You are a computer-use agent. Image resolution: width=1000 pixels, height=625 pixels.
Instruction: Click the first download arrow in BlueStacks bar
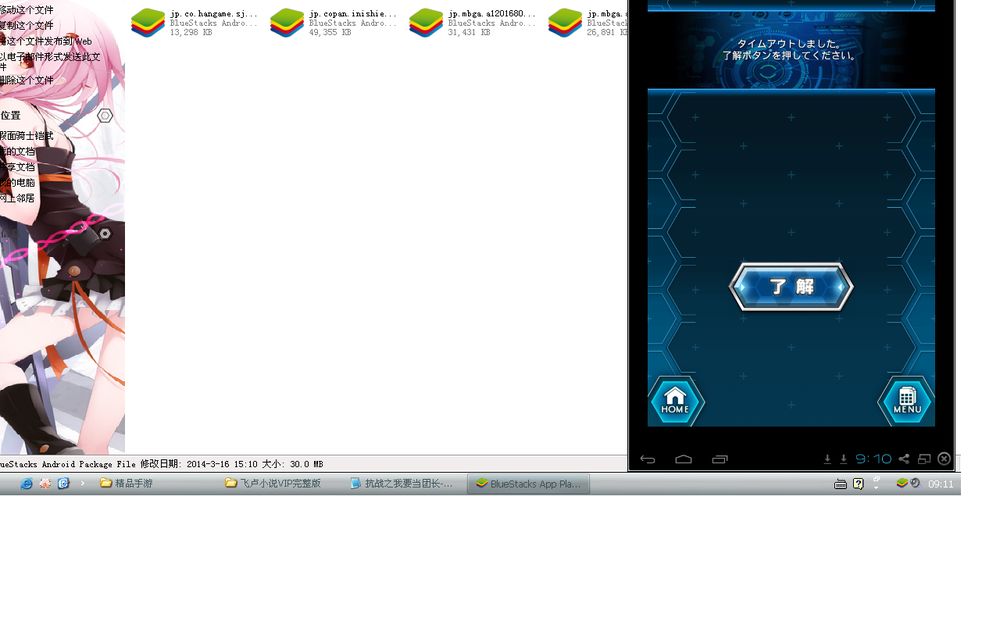point(827,459)
